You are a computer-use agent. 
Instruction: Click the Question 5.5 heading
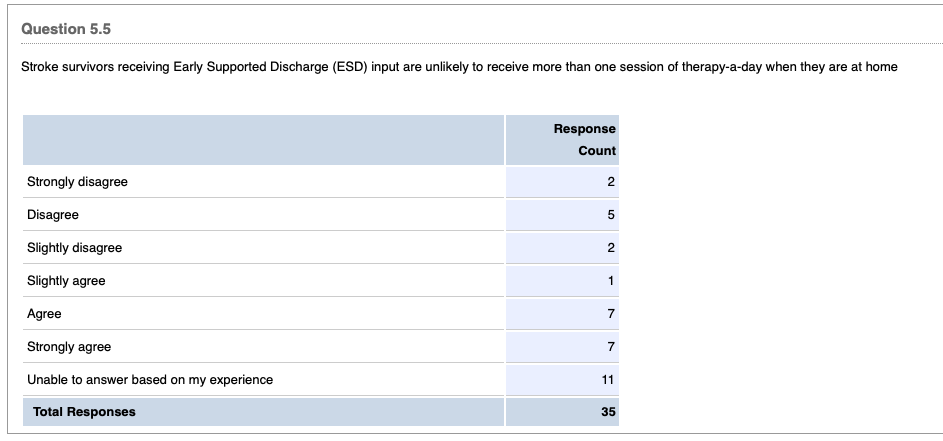pyautogui.click(x=66, y=30)
